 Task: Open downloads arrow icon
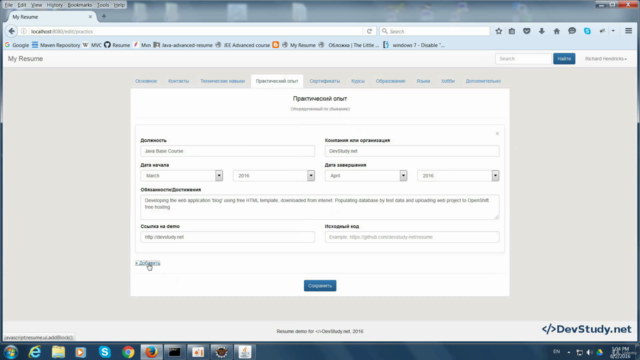(542, 31)
